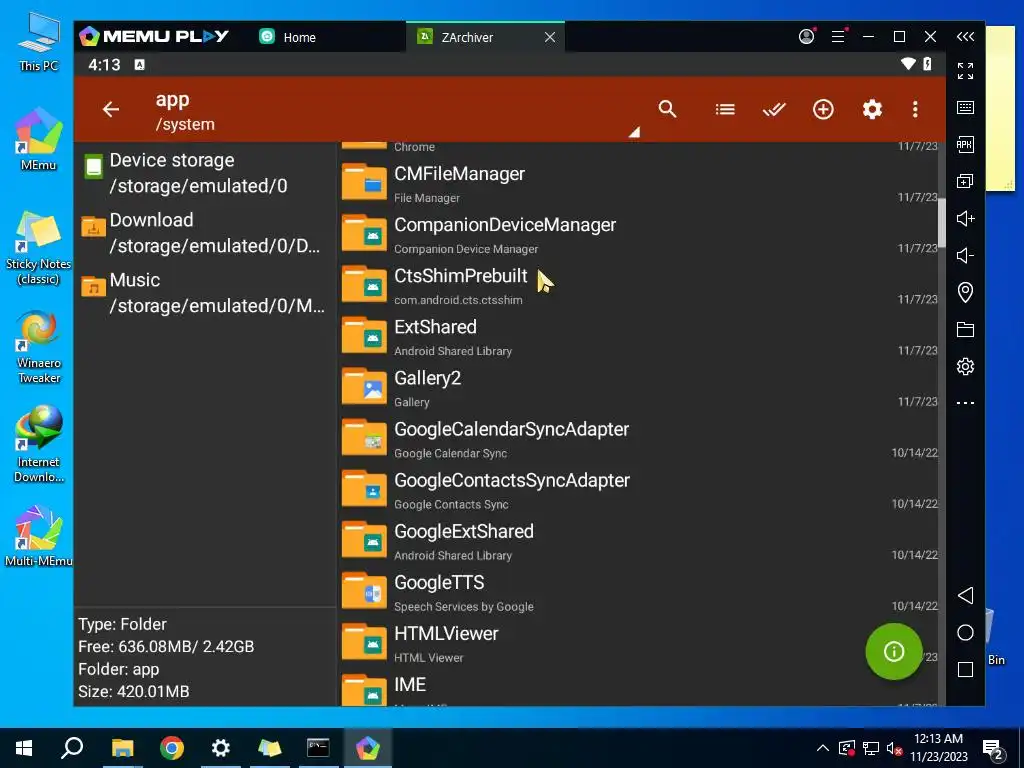The width and height of the screenshot is (1024, 768).
Task: Go to Music favorite location
Action: pos(205,293)
